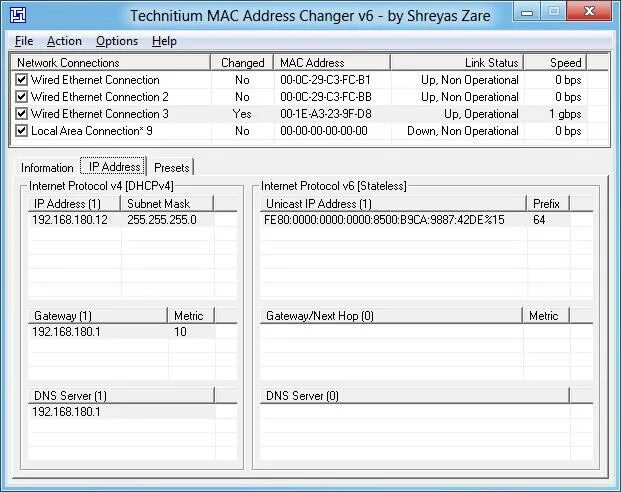621x492 pixels.
Task: Switch to the Information tab
Action: (47, 168)
